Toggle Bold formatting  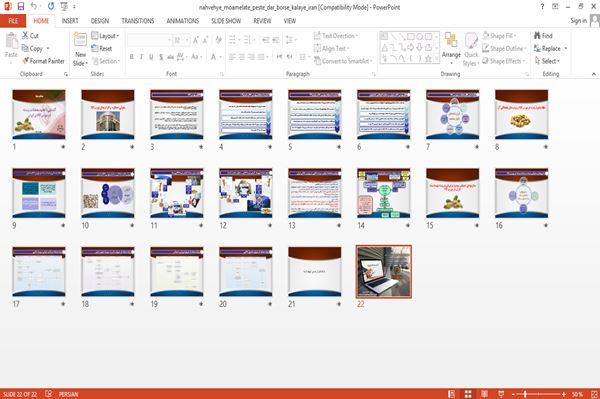[x=131, y=57]
